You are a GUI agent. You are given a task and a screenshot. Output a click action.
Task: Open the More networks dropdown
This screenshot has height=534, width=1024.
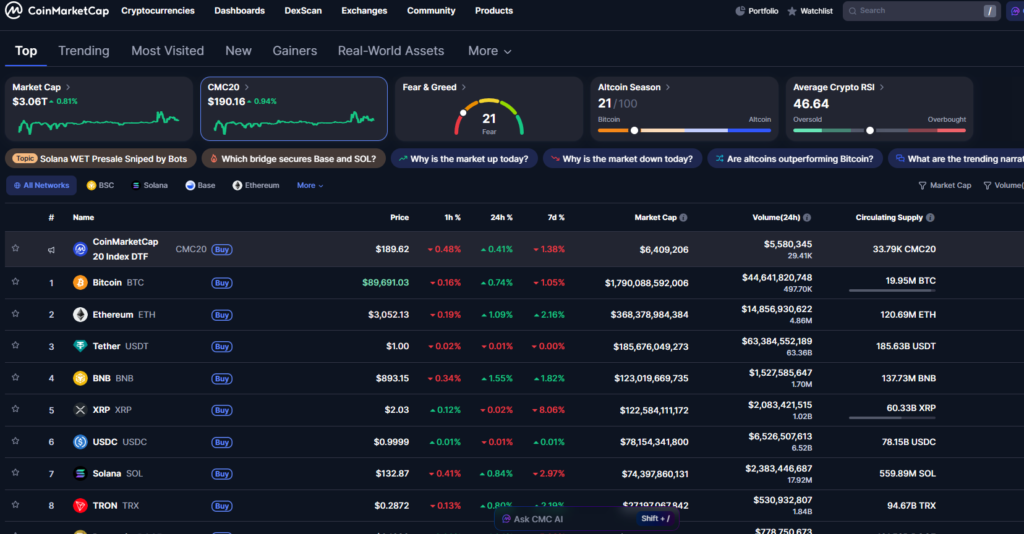click(310, 185)
